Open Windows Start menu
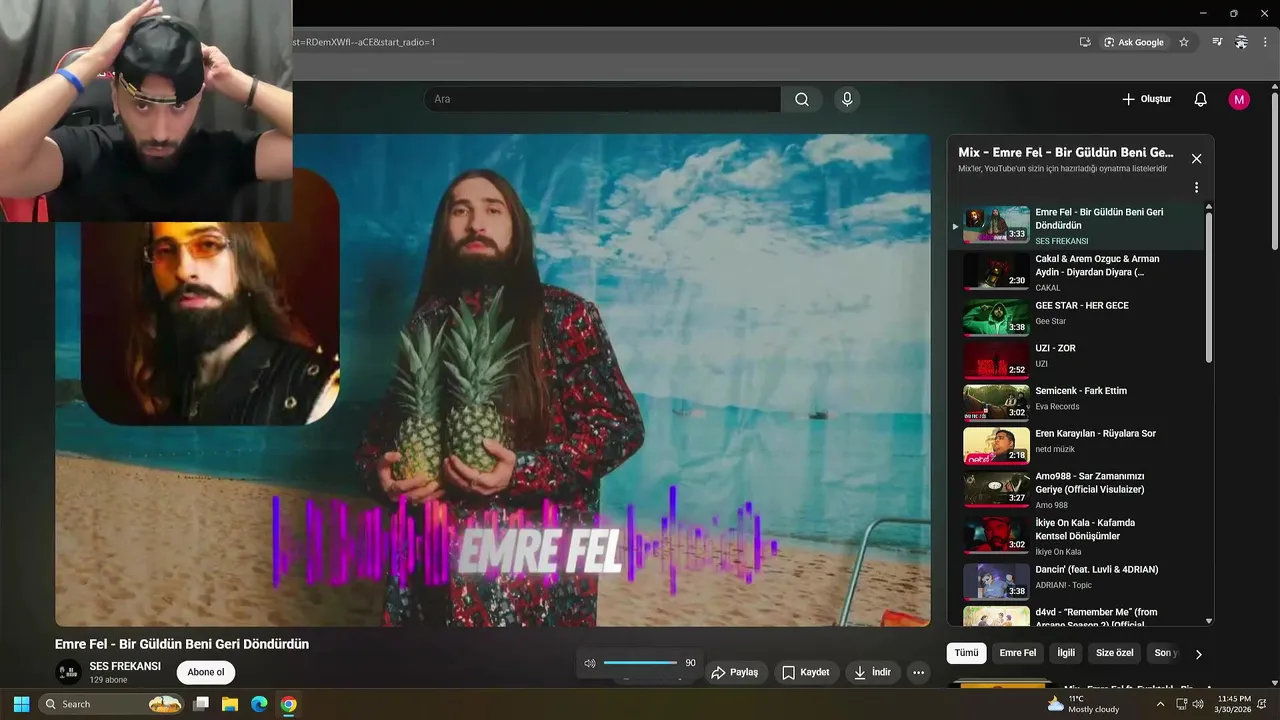The image size is (1280, 720). [x=21, y=704]
